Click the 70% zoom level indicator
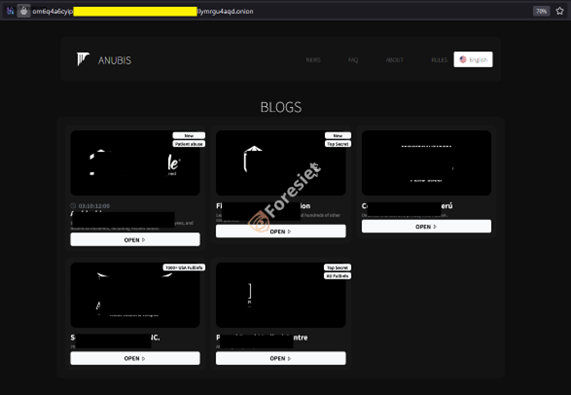The image size is (571, 395). [541, 11]
